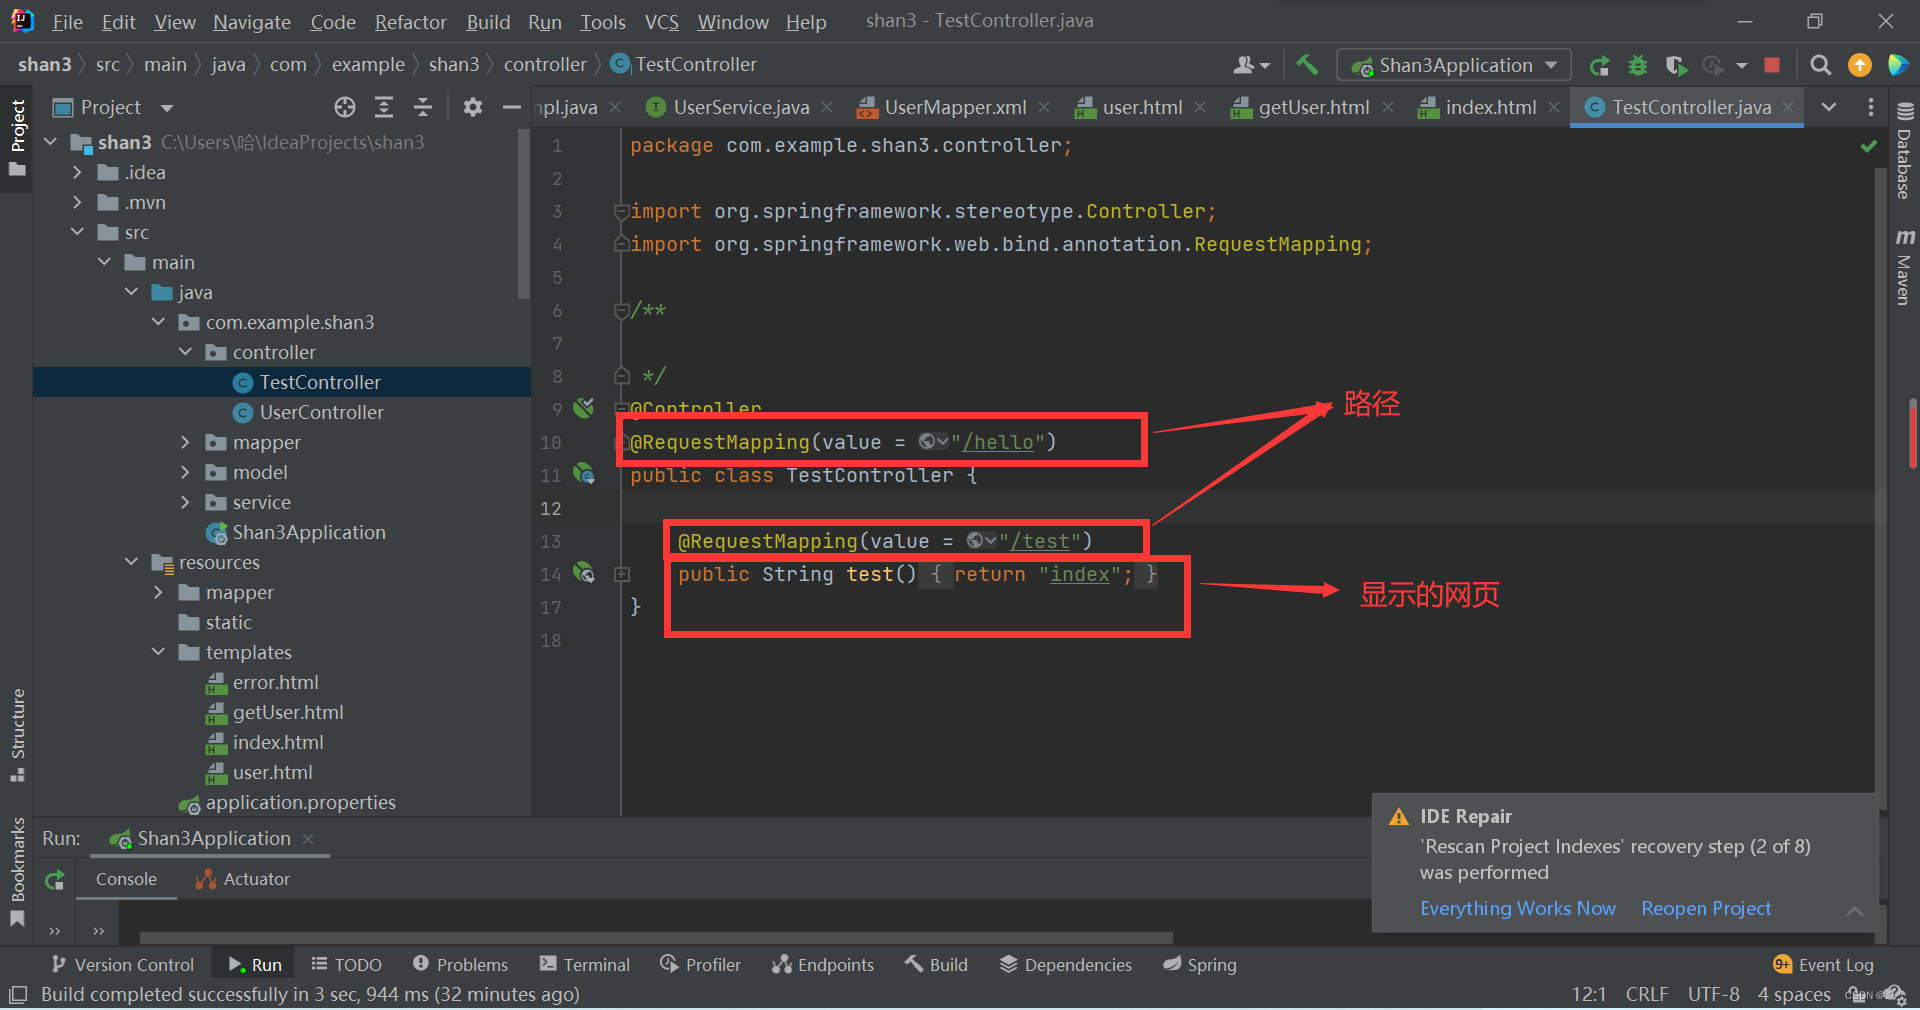
Task: Click CRLF line separator in status bar
Action: [1647, 994]
